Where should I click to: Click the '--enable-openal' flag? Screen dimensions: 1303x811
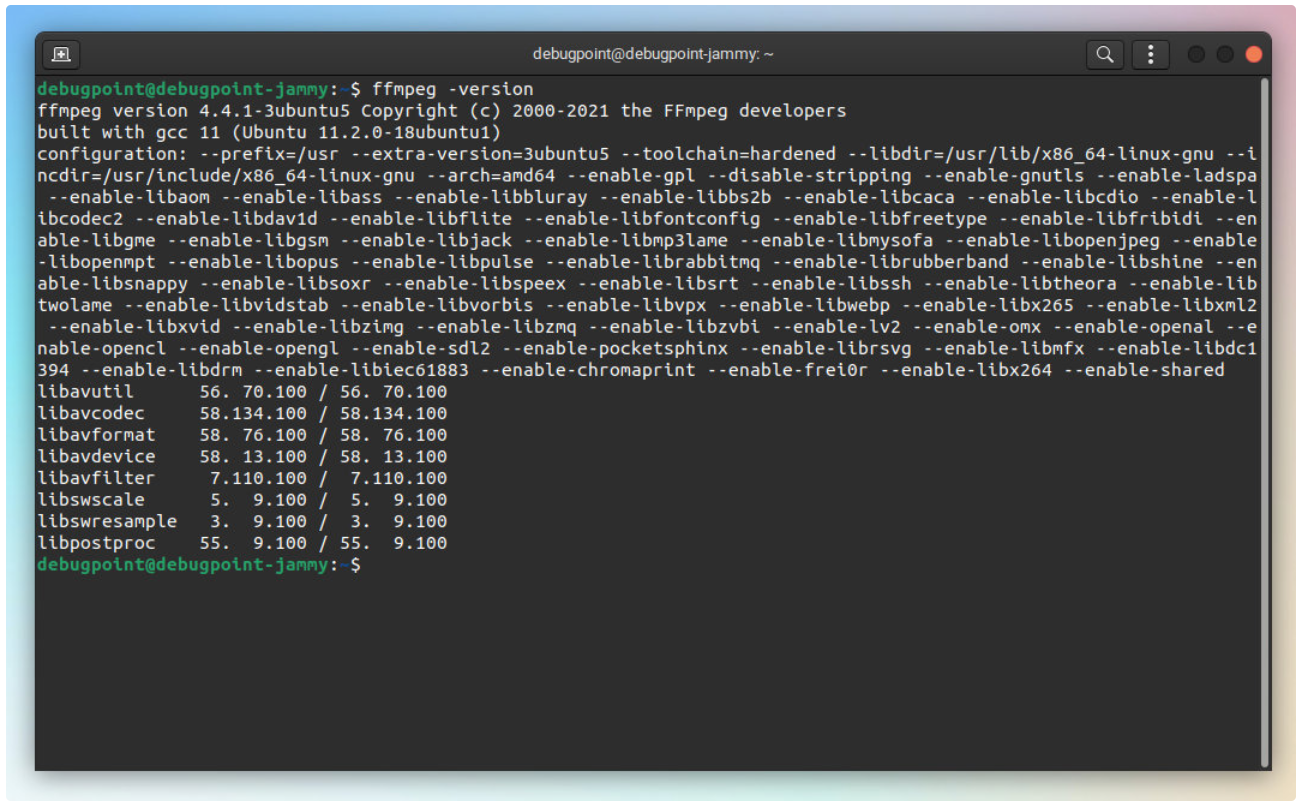tap(1134, 327)
